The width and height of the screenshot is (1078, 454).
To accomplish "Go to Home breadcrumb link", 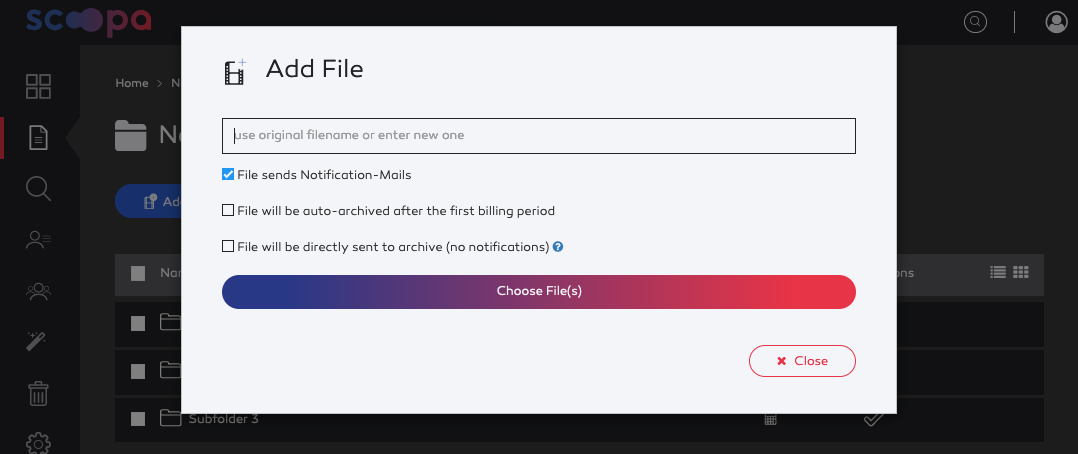I will 132,83.
